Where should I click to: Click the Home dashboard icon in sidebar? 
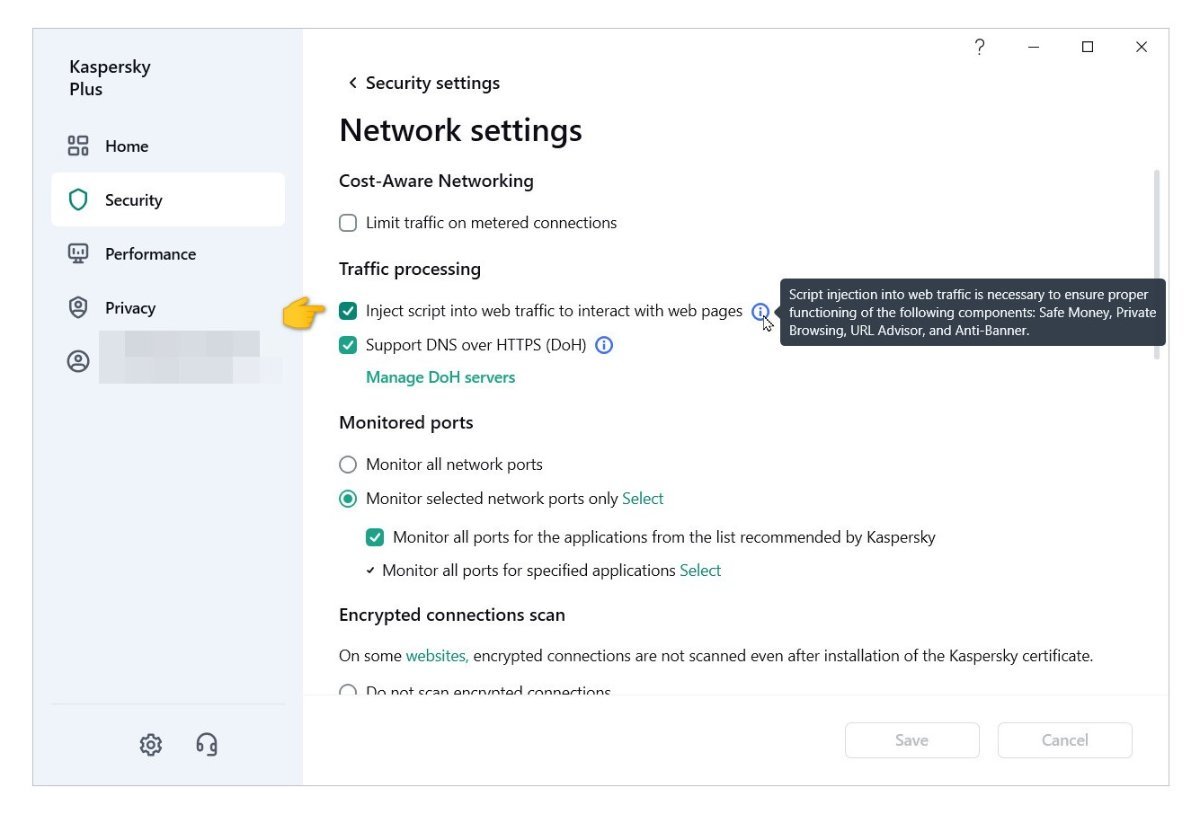pos(78,146)
